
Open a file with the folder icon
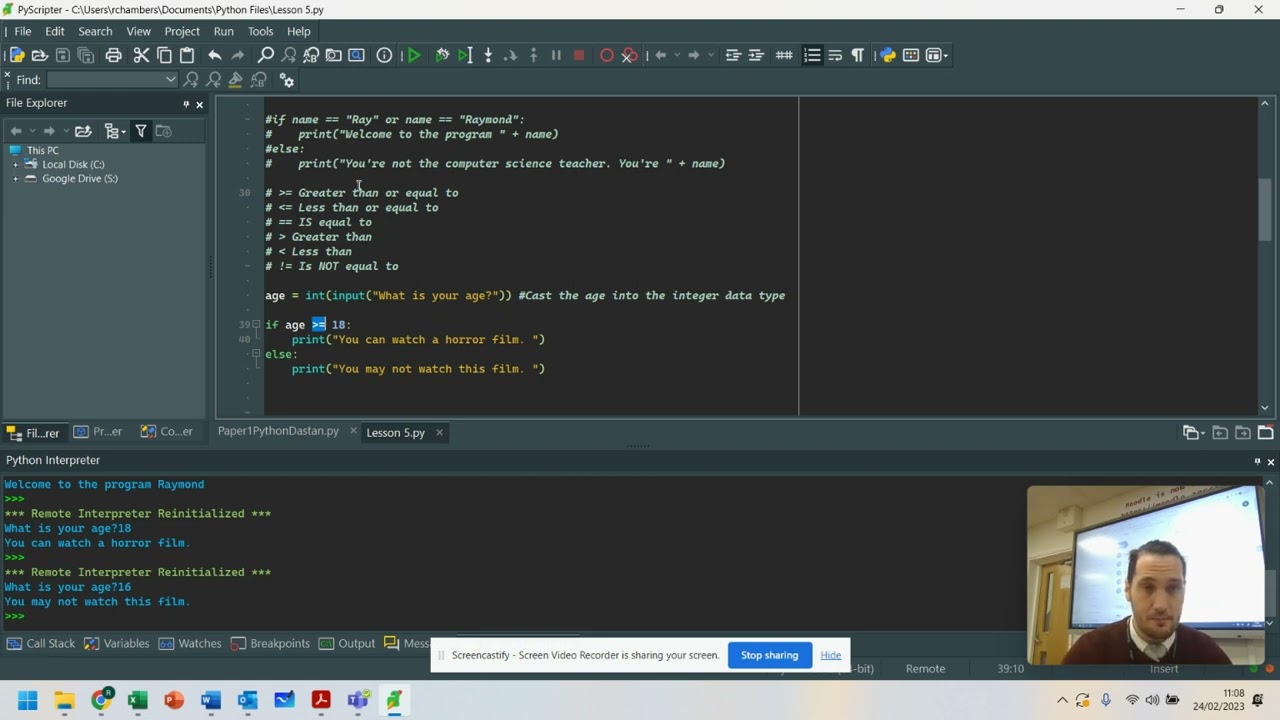[40, 55]
